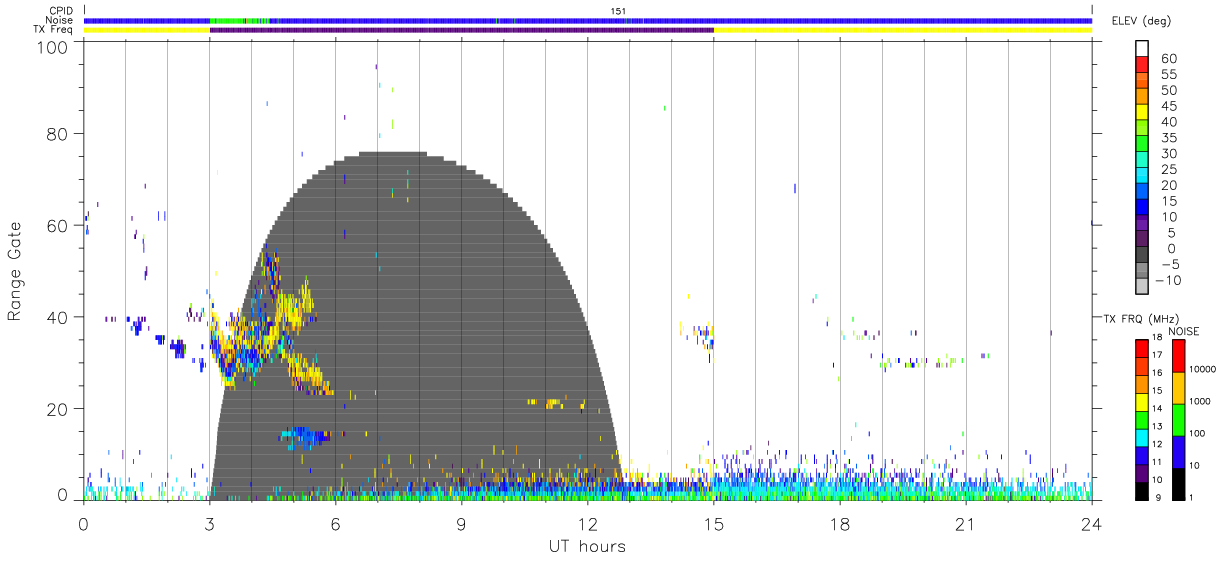Image resolution: width=1228 pixels, height=567 pixels.
Task: Click x-axis tick label '12'
Action: (x=588, y=523)
